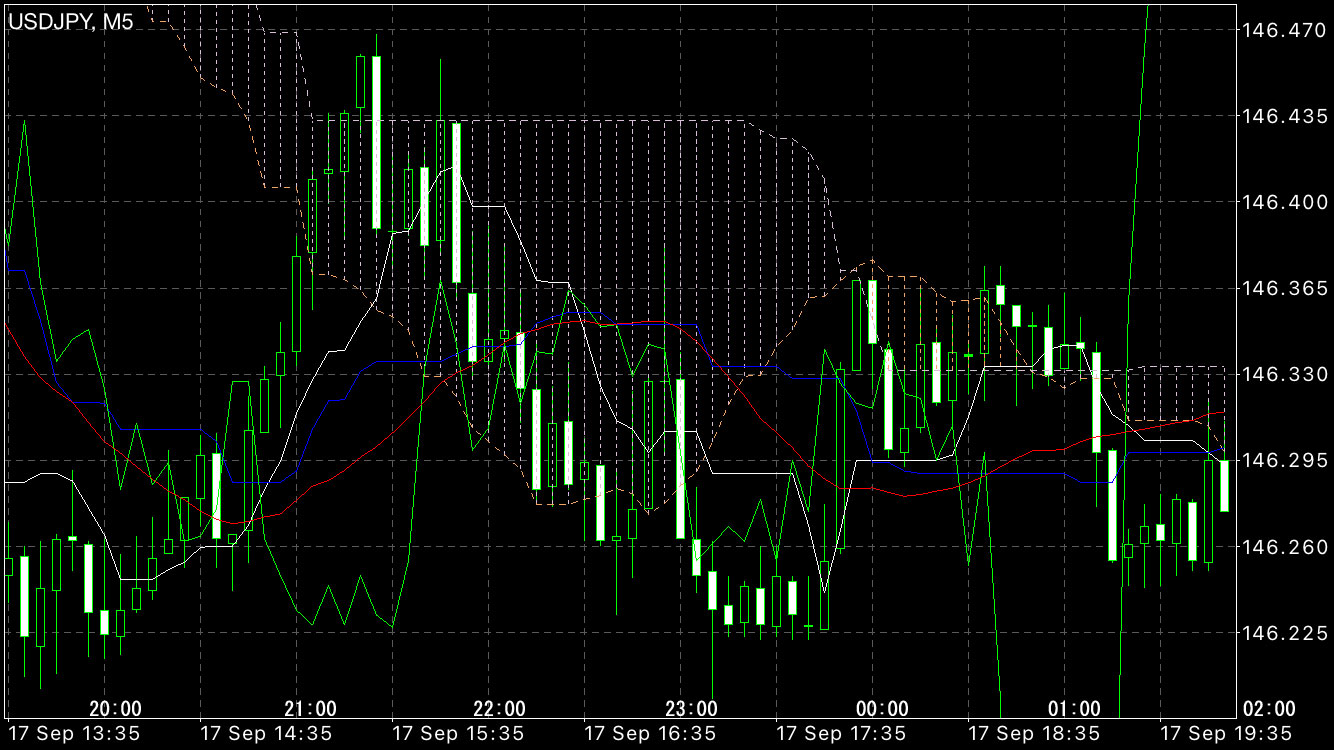Click the 22:00 time marker
This screenshot has width=1334, height=750.
500,709
